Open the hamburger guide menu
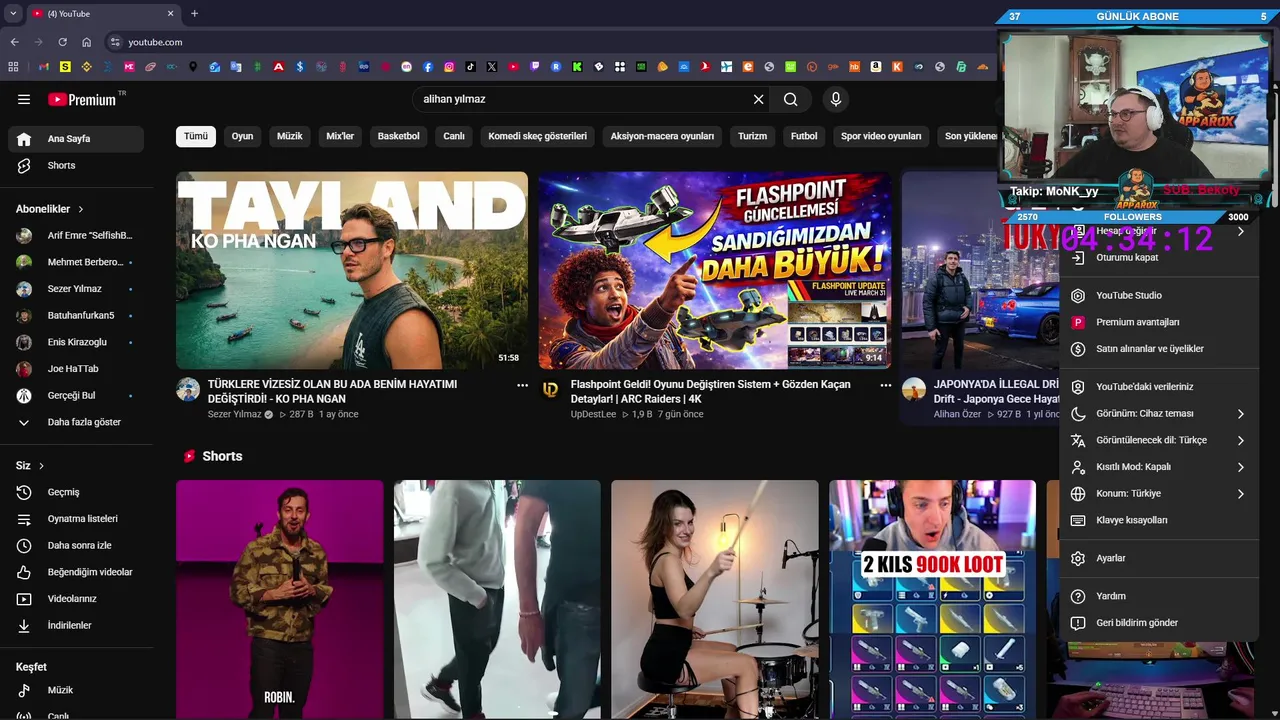Viewport: 1280px width, 720px height. coord(24,99)
